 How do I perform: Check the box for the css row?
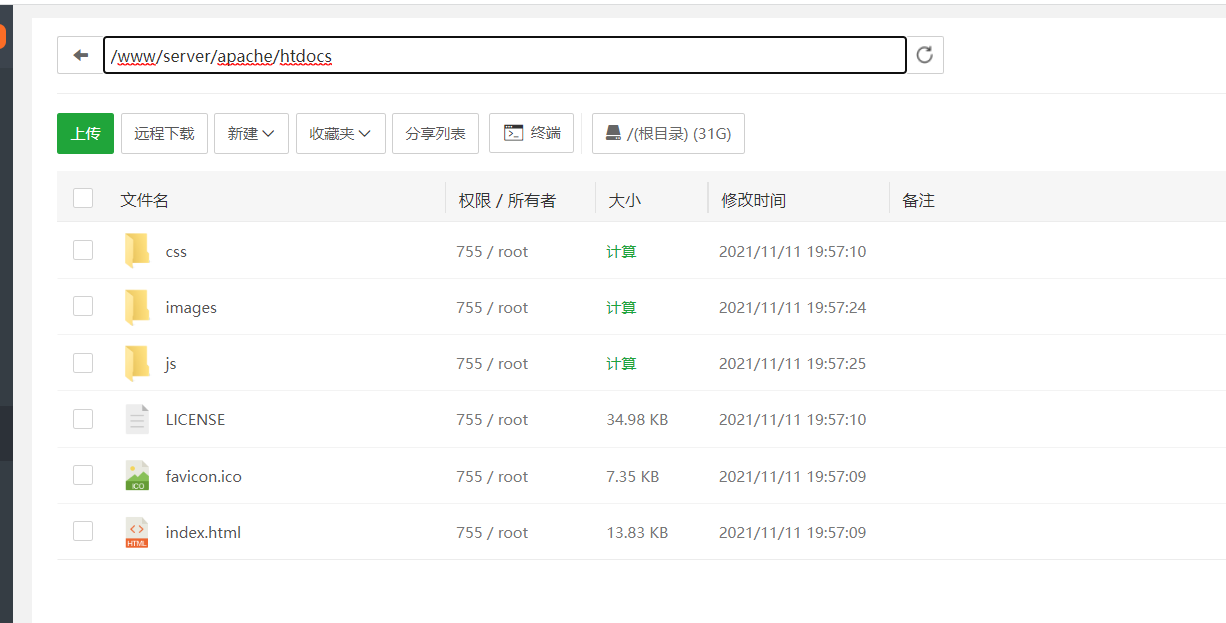(83, 250)
